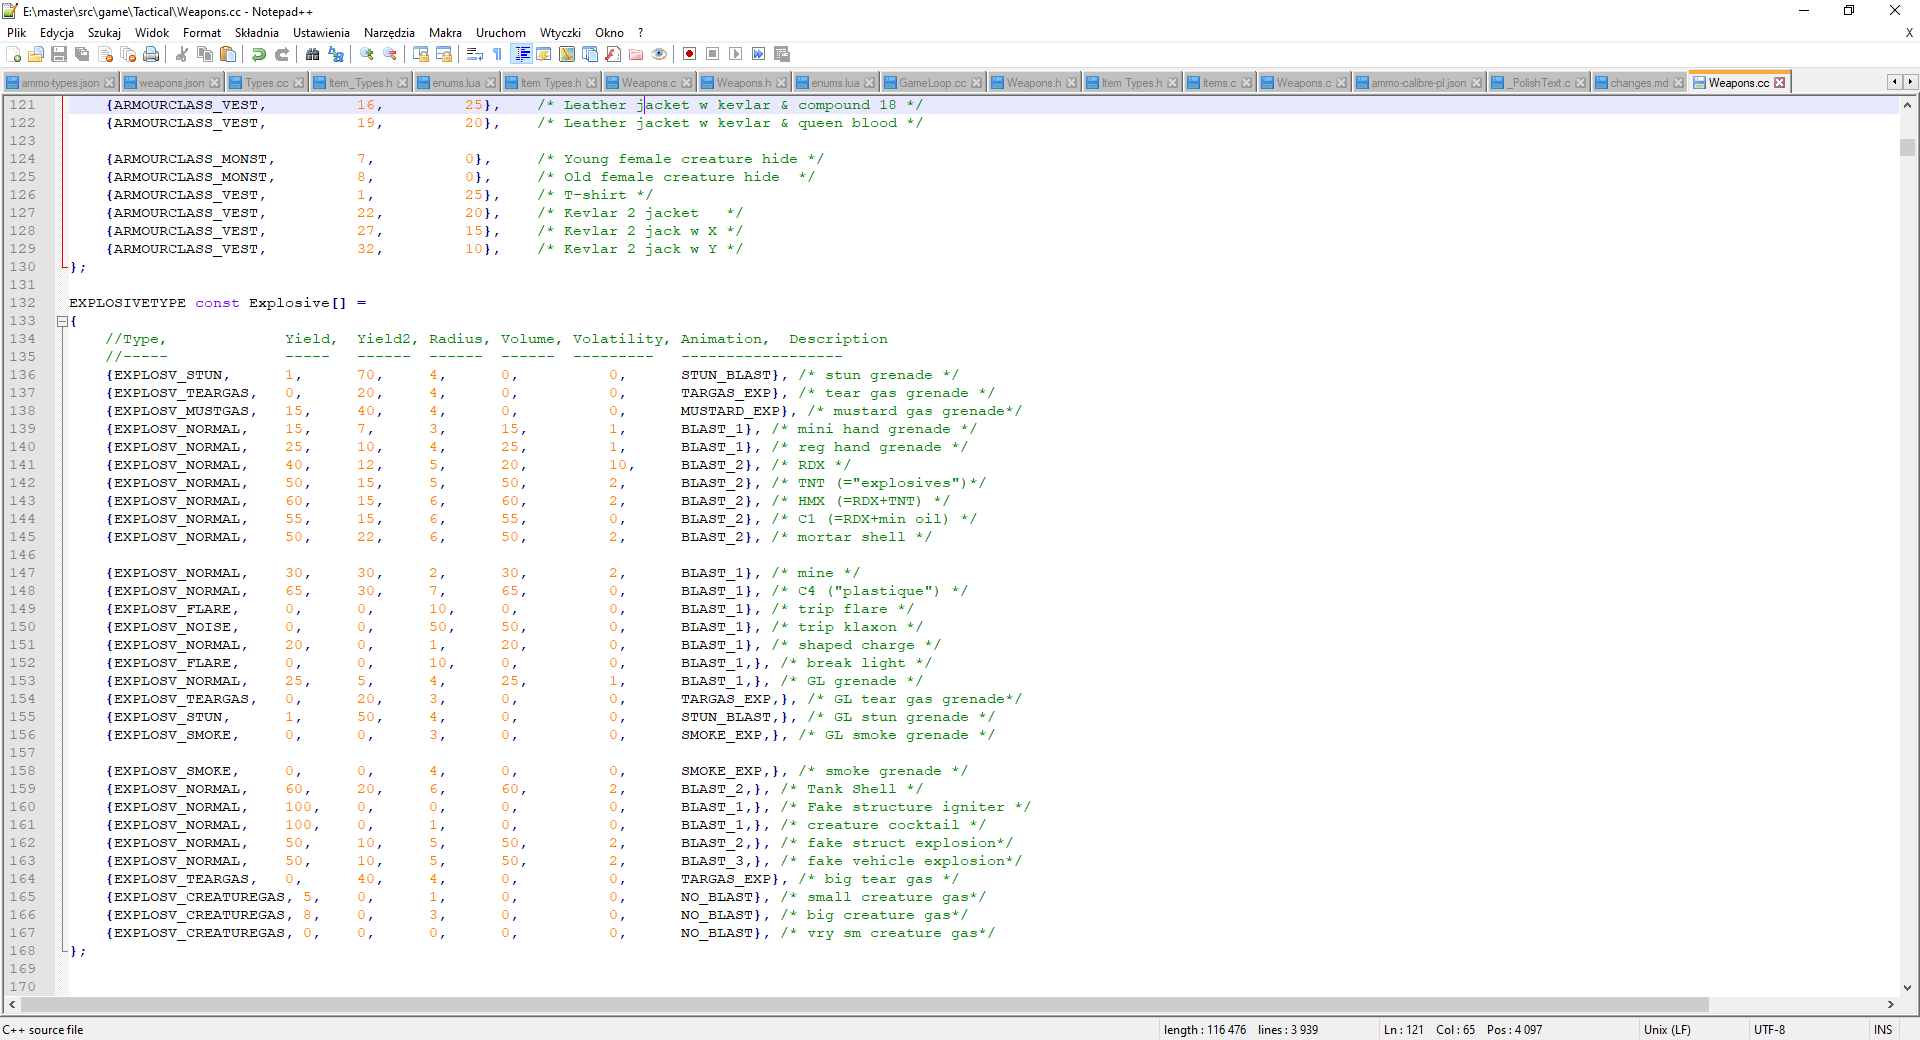Click the Print toolbar icon
Viewport: 1920px width, 1040px height.
[151, 54]
